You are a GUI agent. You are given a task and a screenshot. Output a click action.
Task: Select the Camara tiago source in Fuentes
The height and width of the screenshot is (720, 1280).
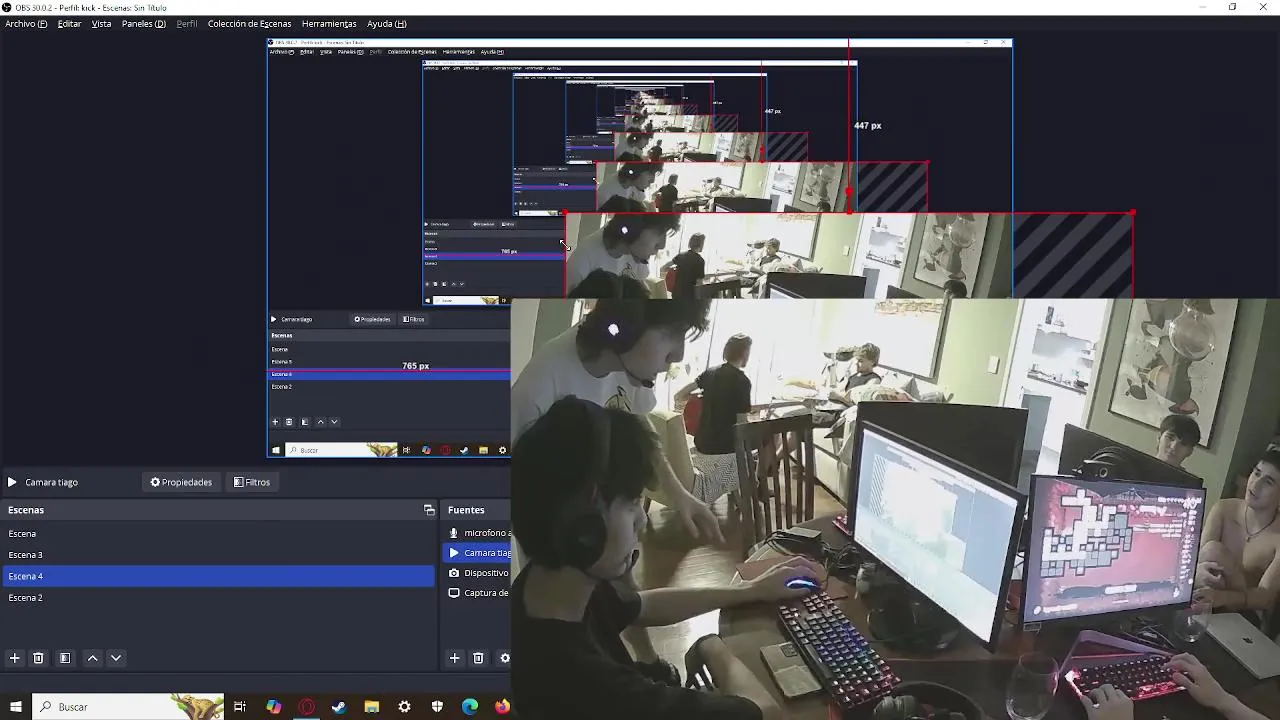point(477,553)
